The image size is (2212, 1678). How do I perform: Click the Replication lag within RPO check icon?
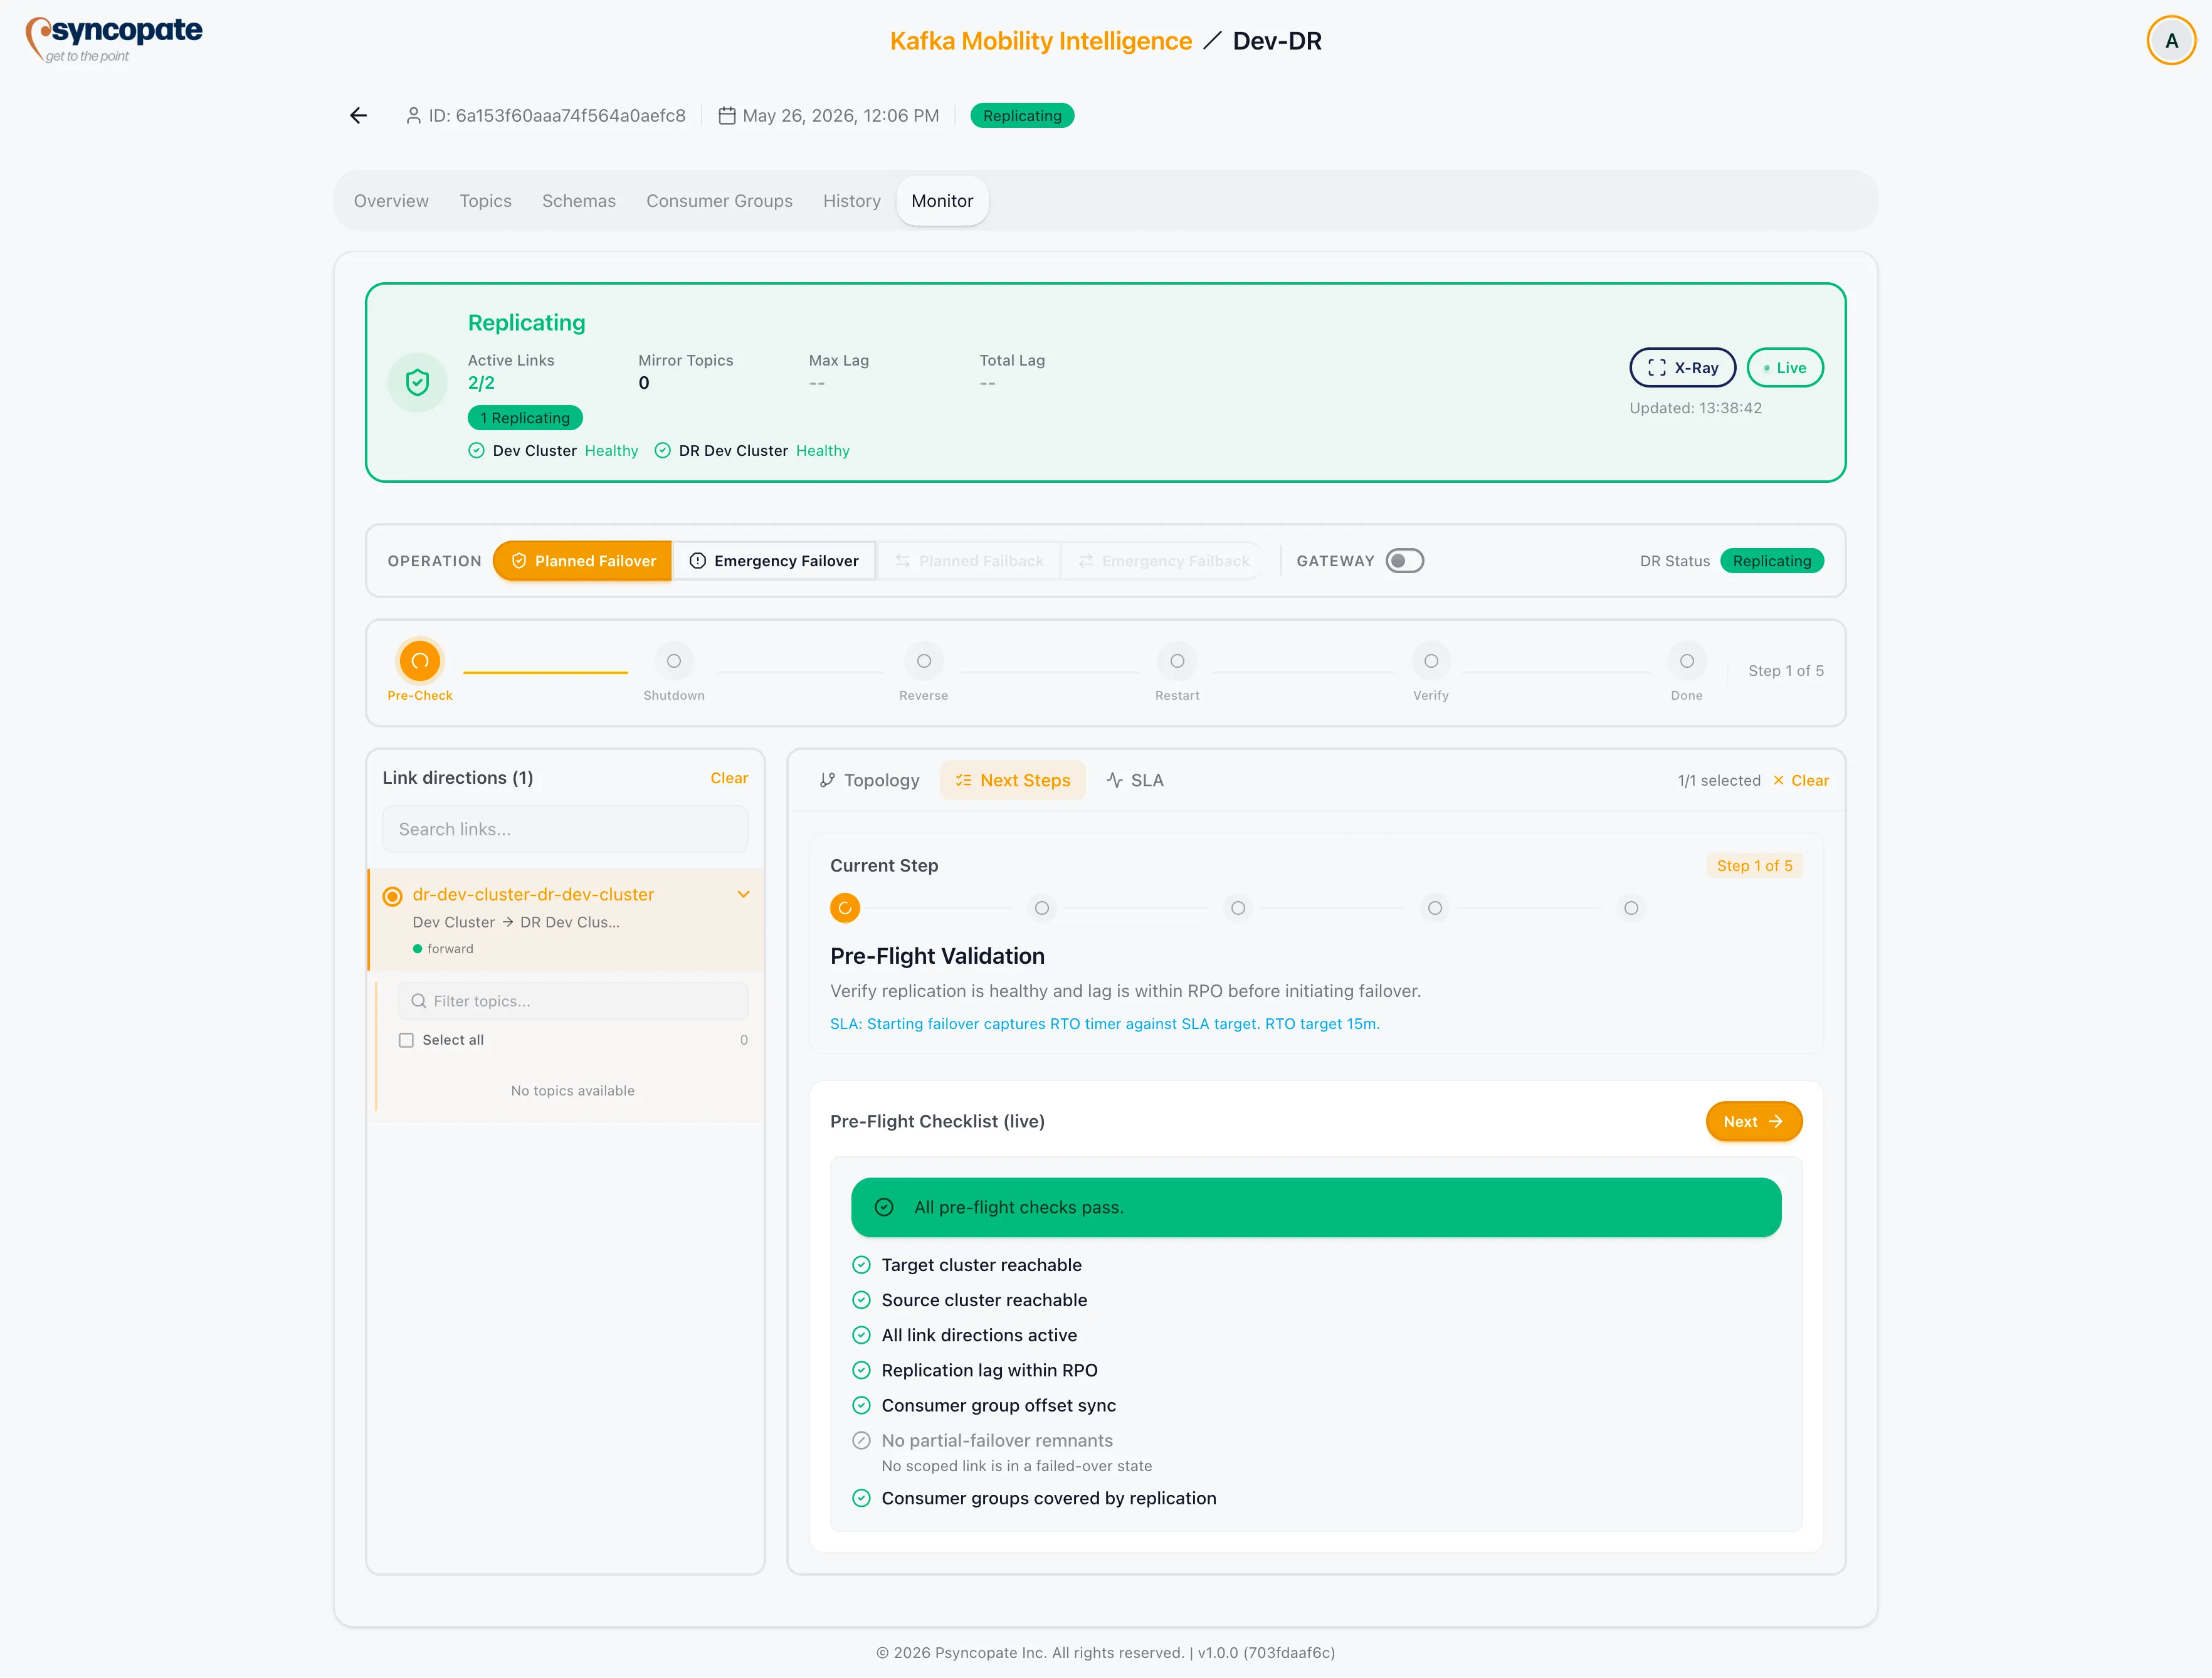click(x=861, y=1370)
